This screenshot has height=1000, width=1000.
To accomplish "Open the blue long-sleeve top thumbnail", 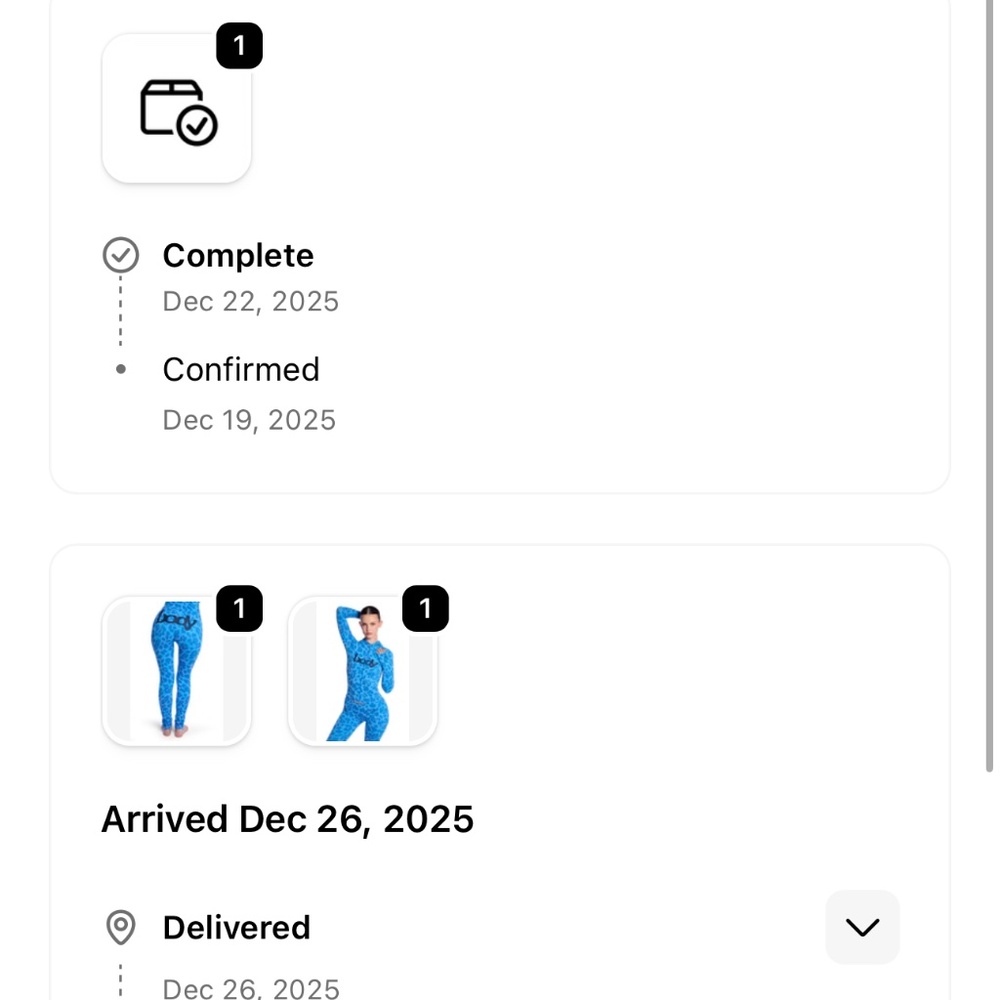I will coord(362,672).
